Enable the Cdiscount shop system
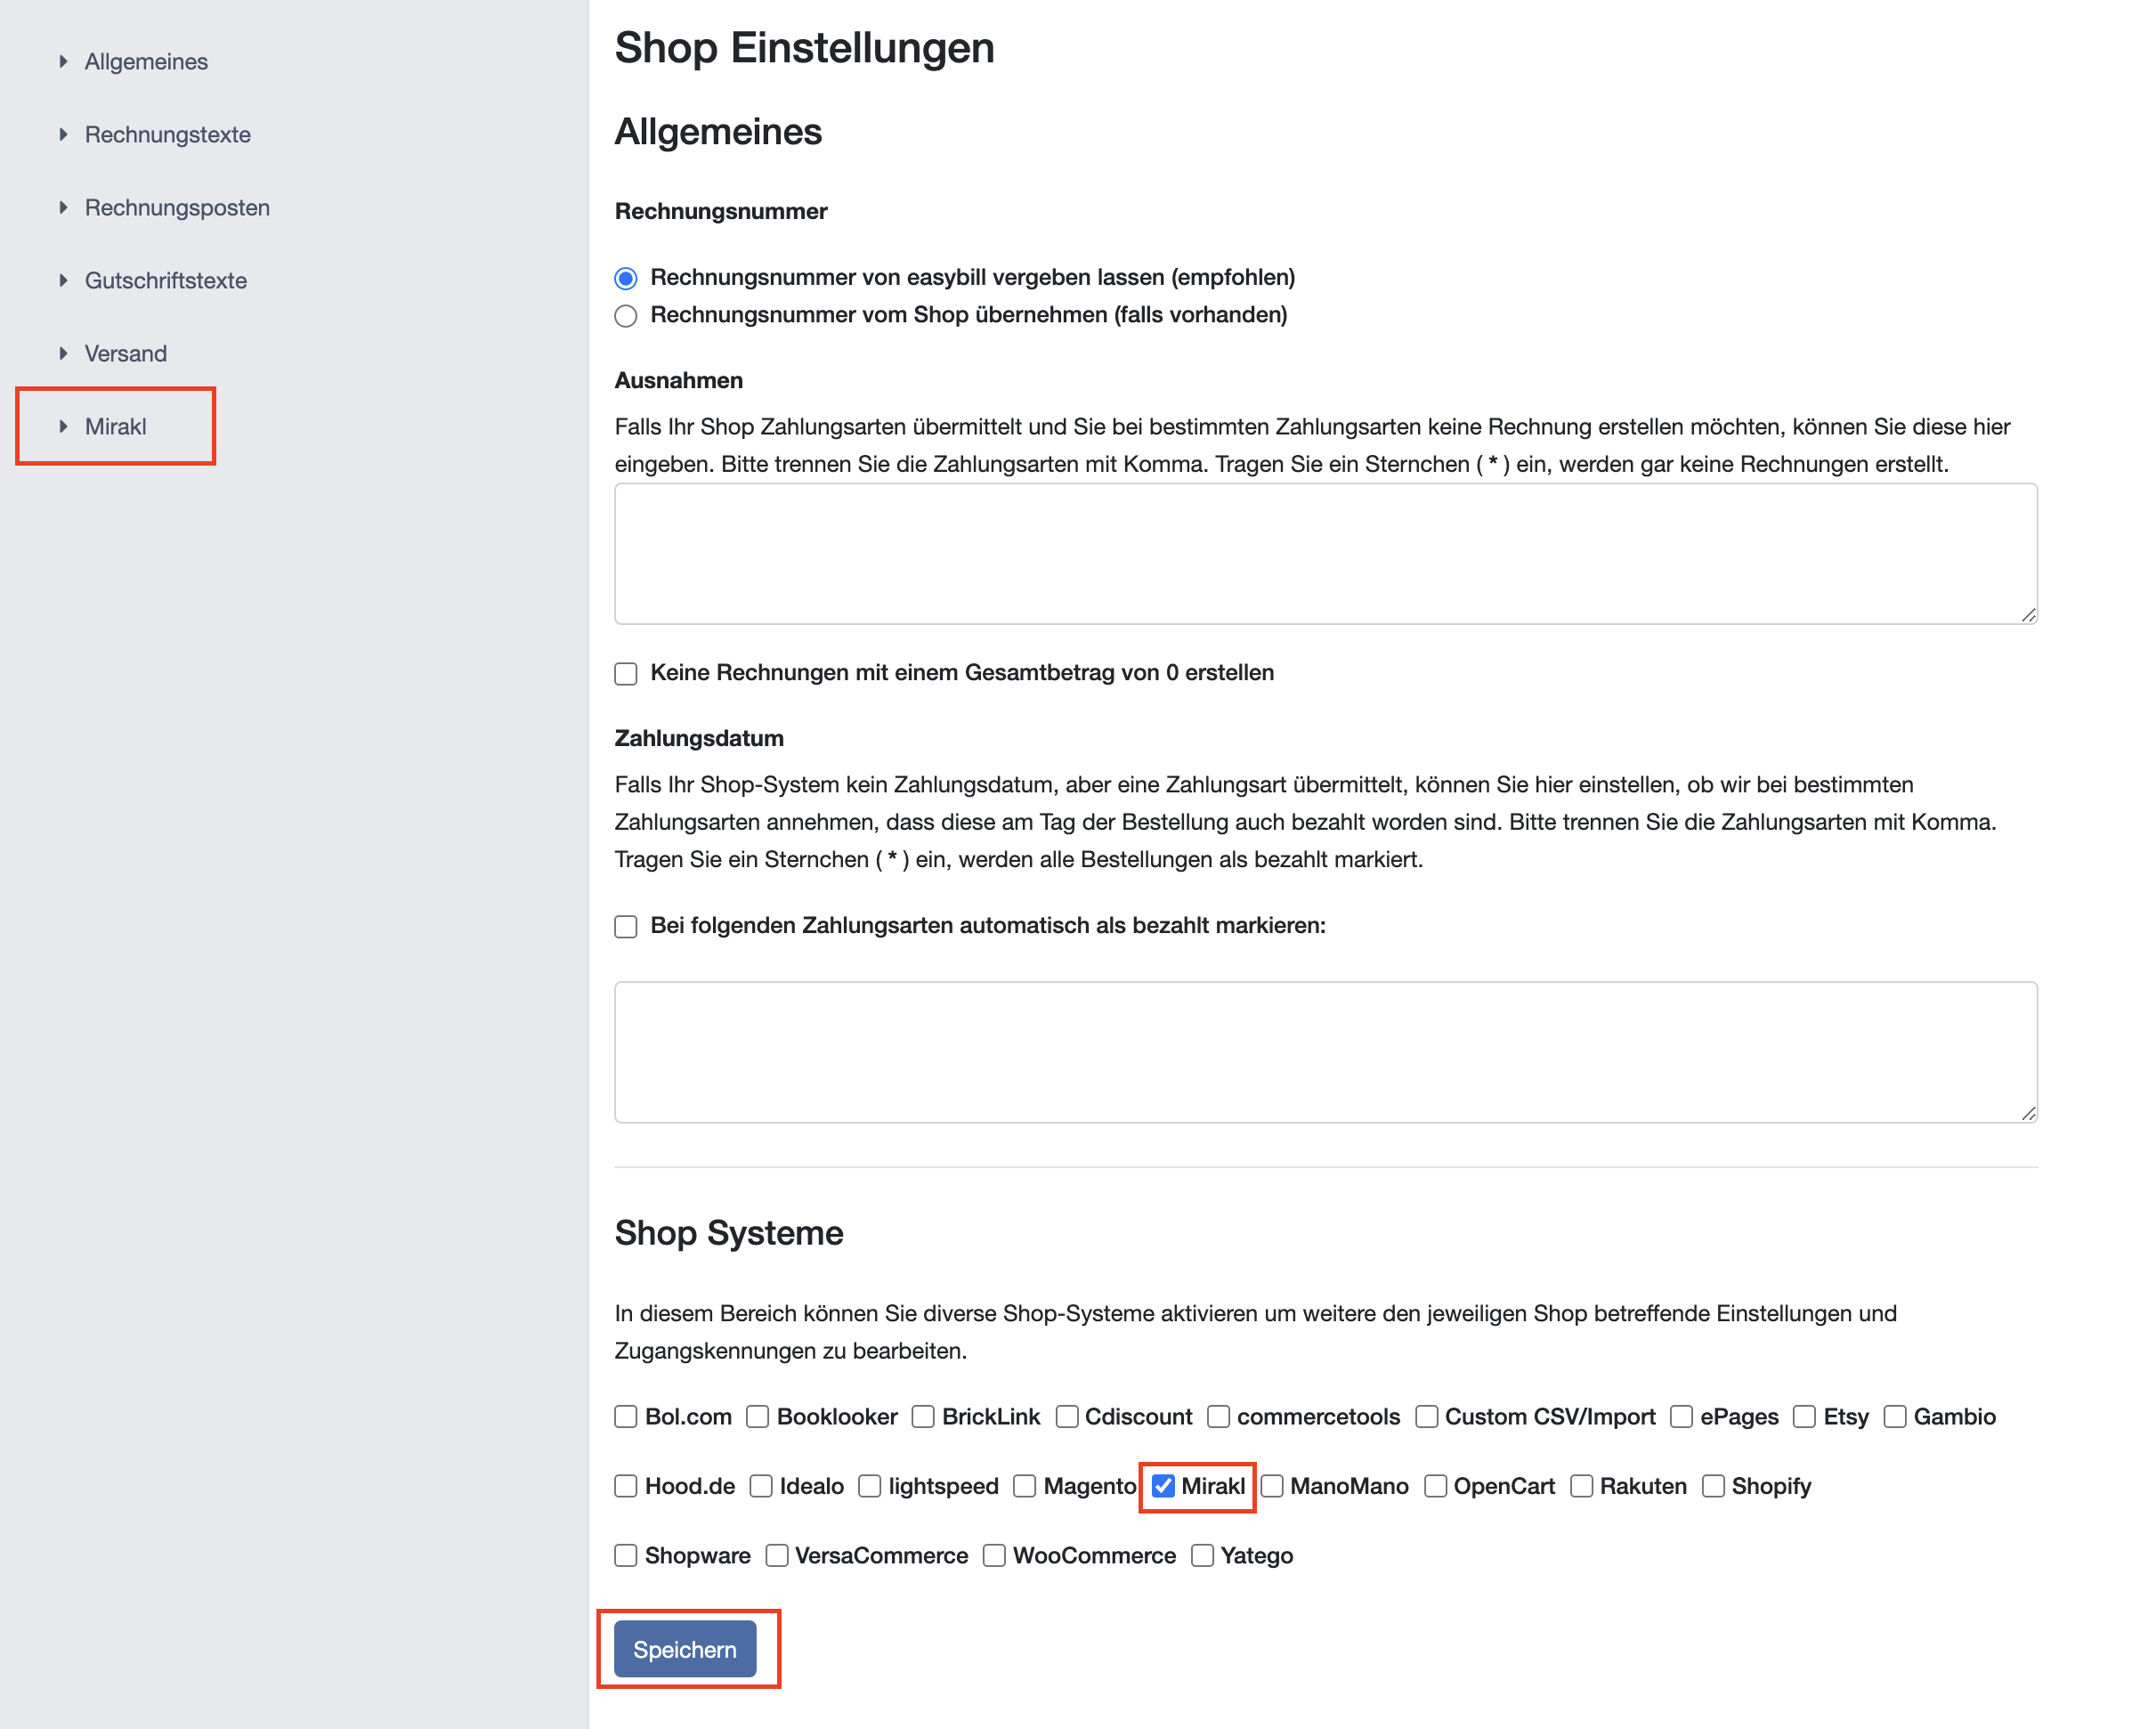Viewport: 2156px width, 1729px height. pos(1067,1417)
